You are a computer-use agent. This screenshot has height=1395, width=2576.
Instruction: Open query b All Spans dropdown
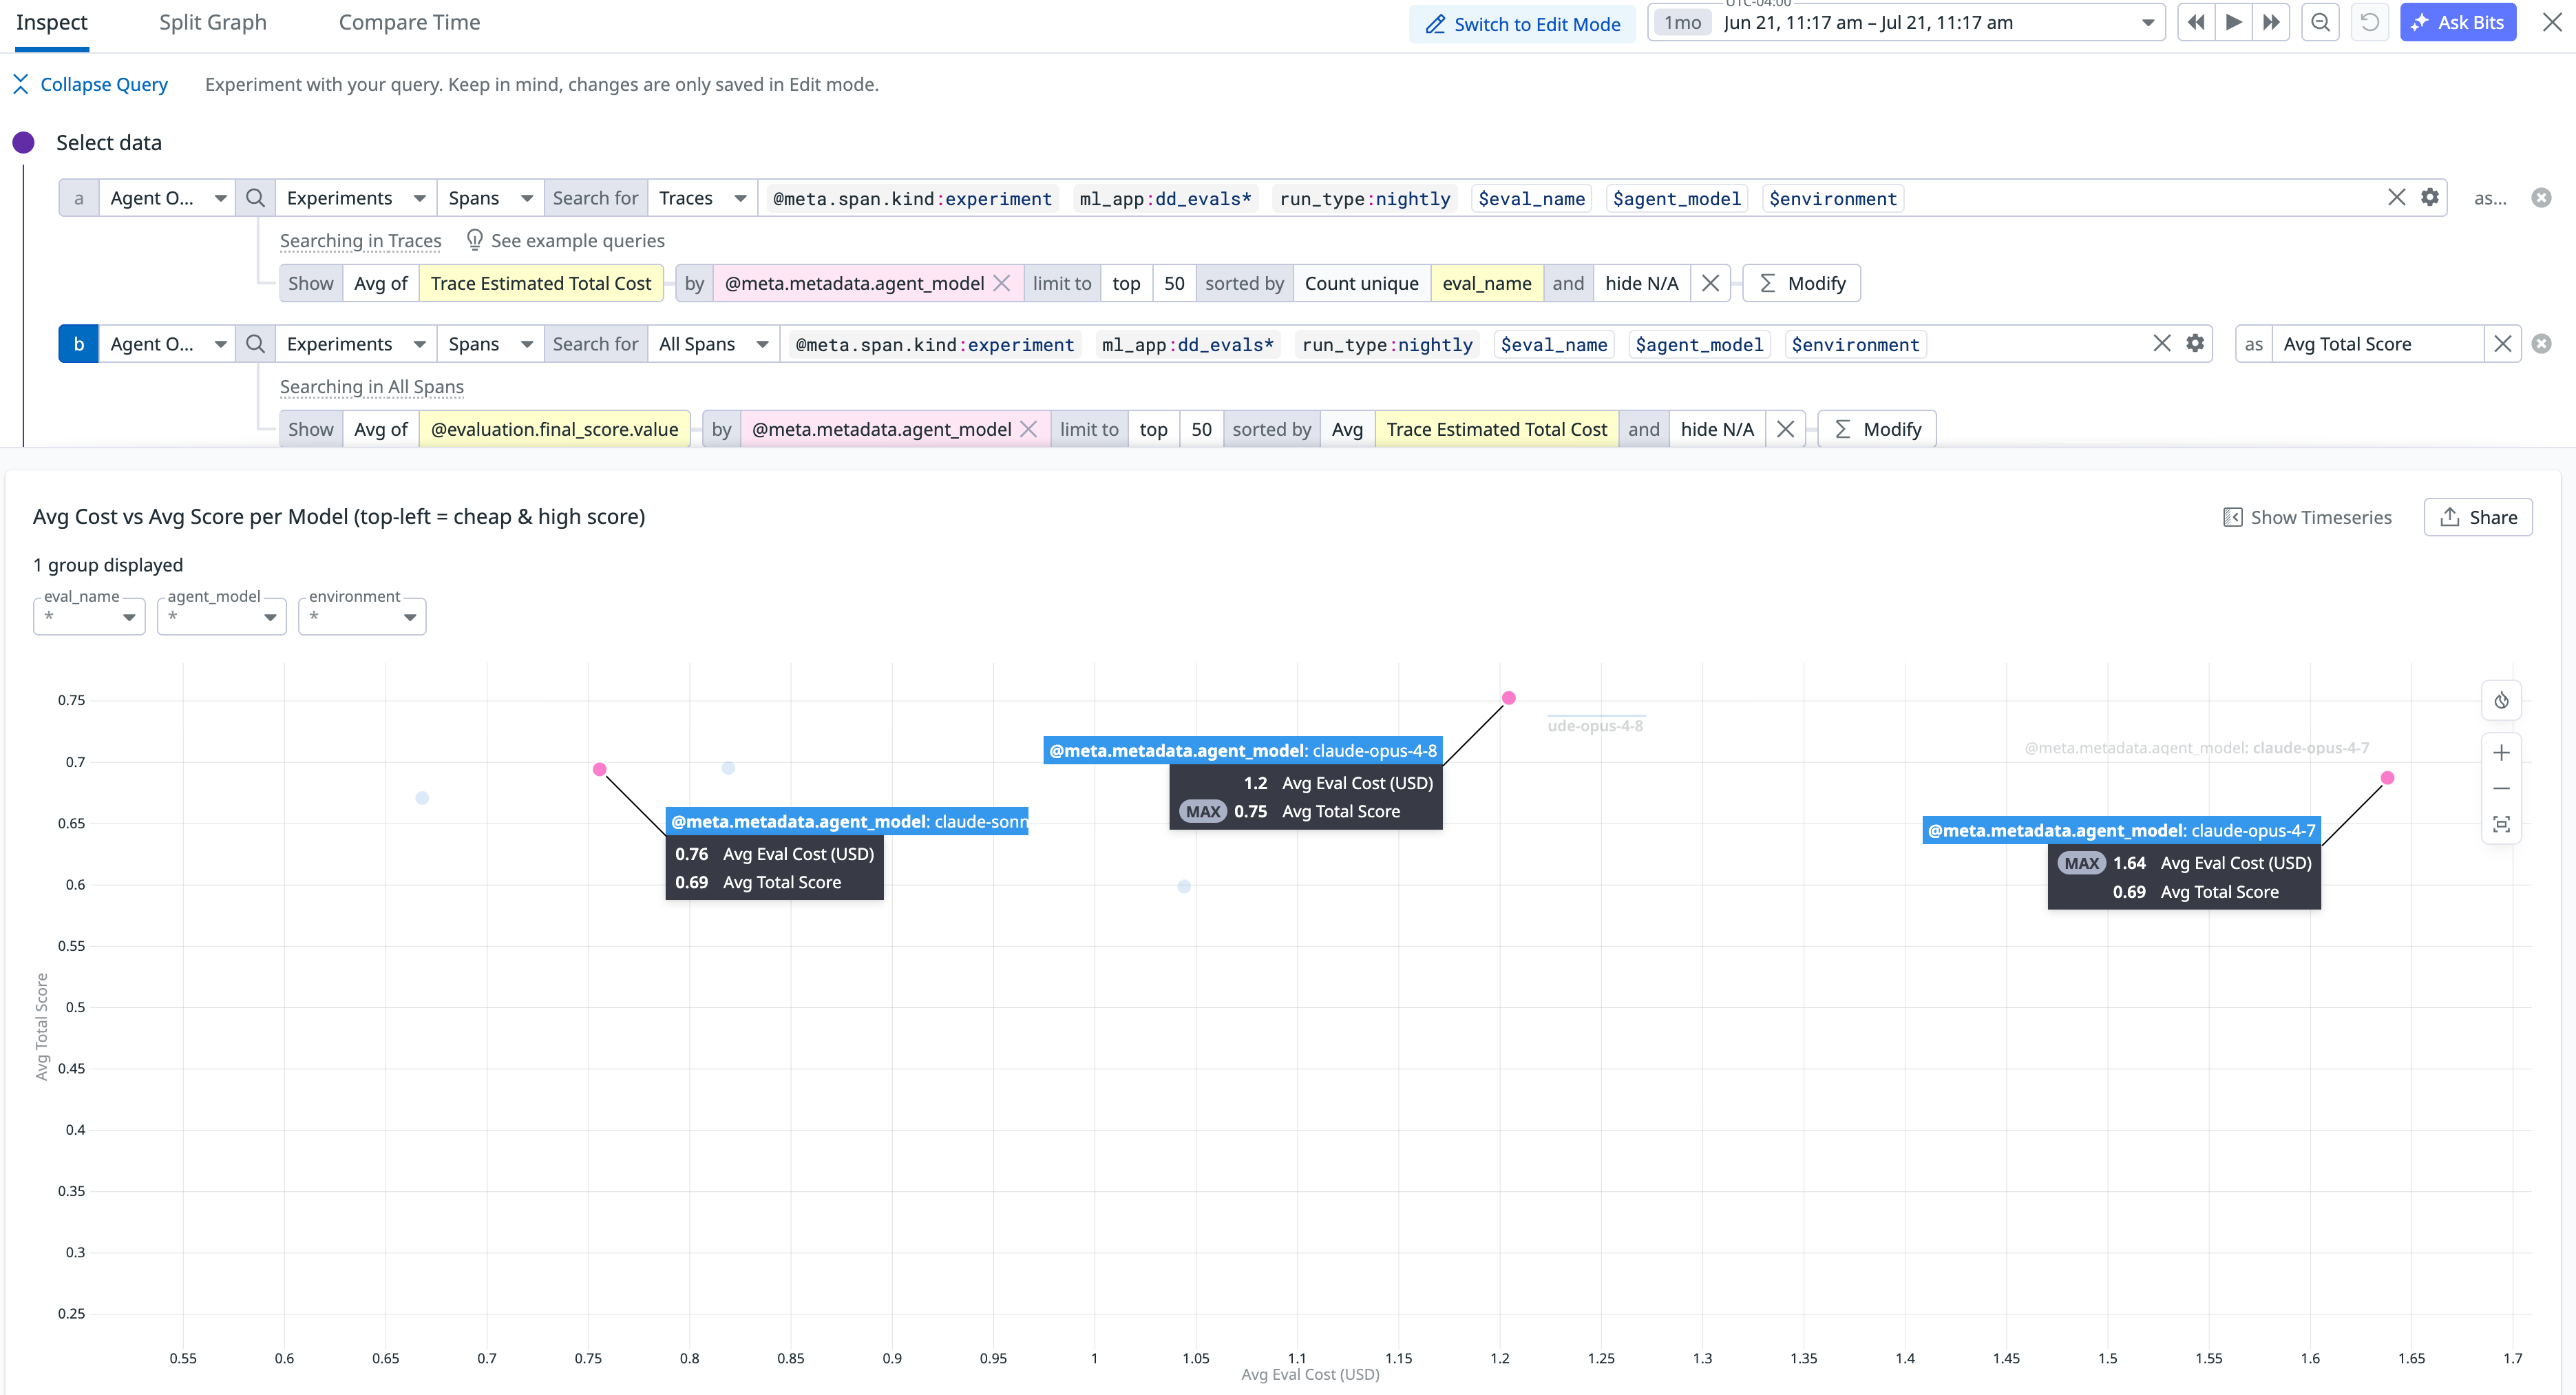click(713, 344)
